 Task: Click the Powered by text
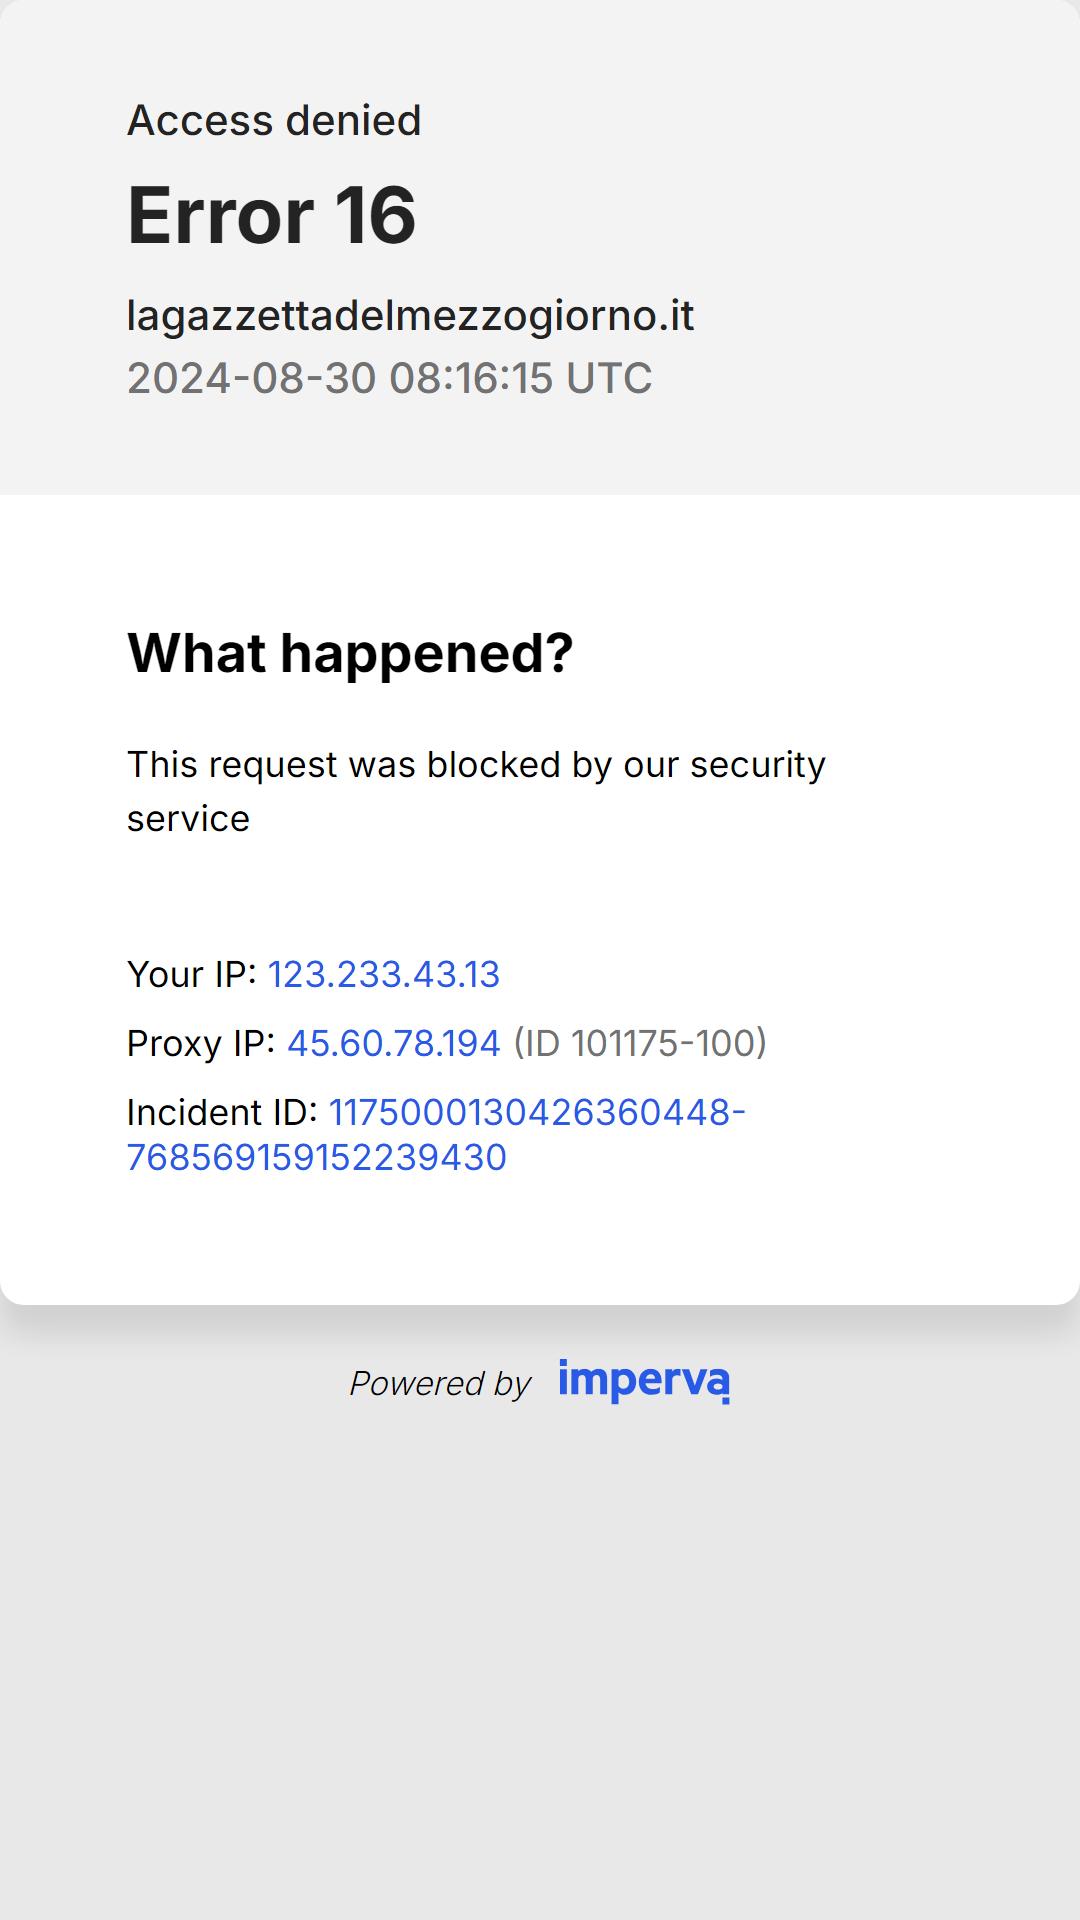(x=440, y=1383)
